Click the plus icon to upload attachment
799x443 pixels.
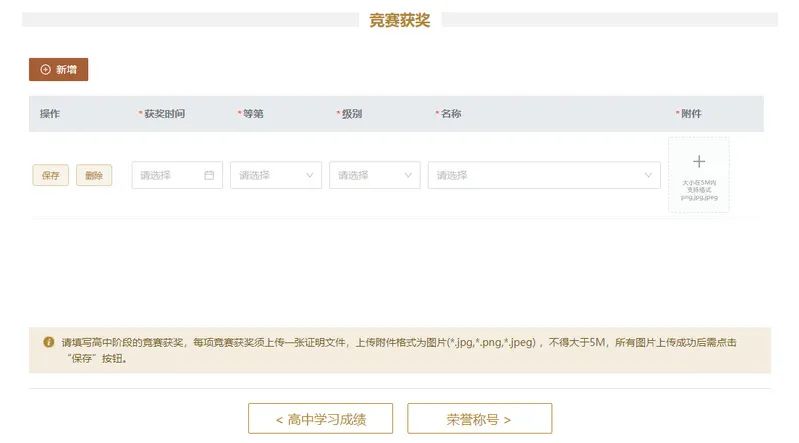click(x=699, y=162)
